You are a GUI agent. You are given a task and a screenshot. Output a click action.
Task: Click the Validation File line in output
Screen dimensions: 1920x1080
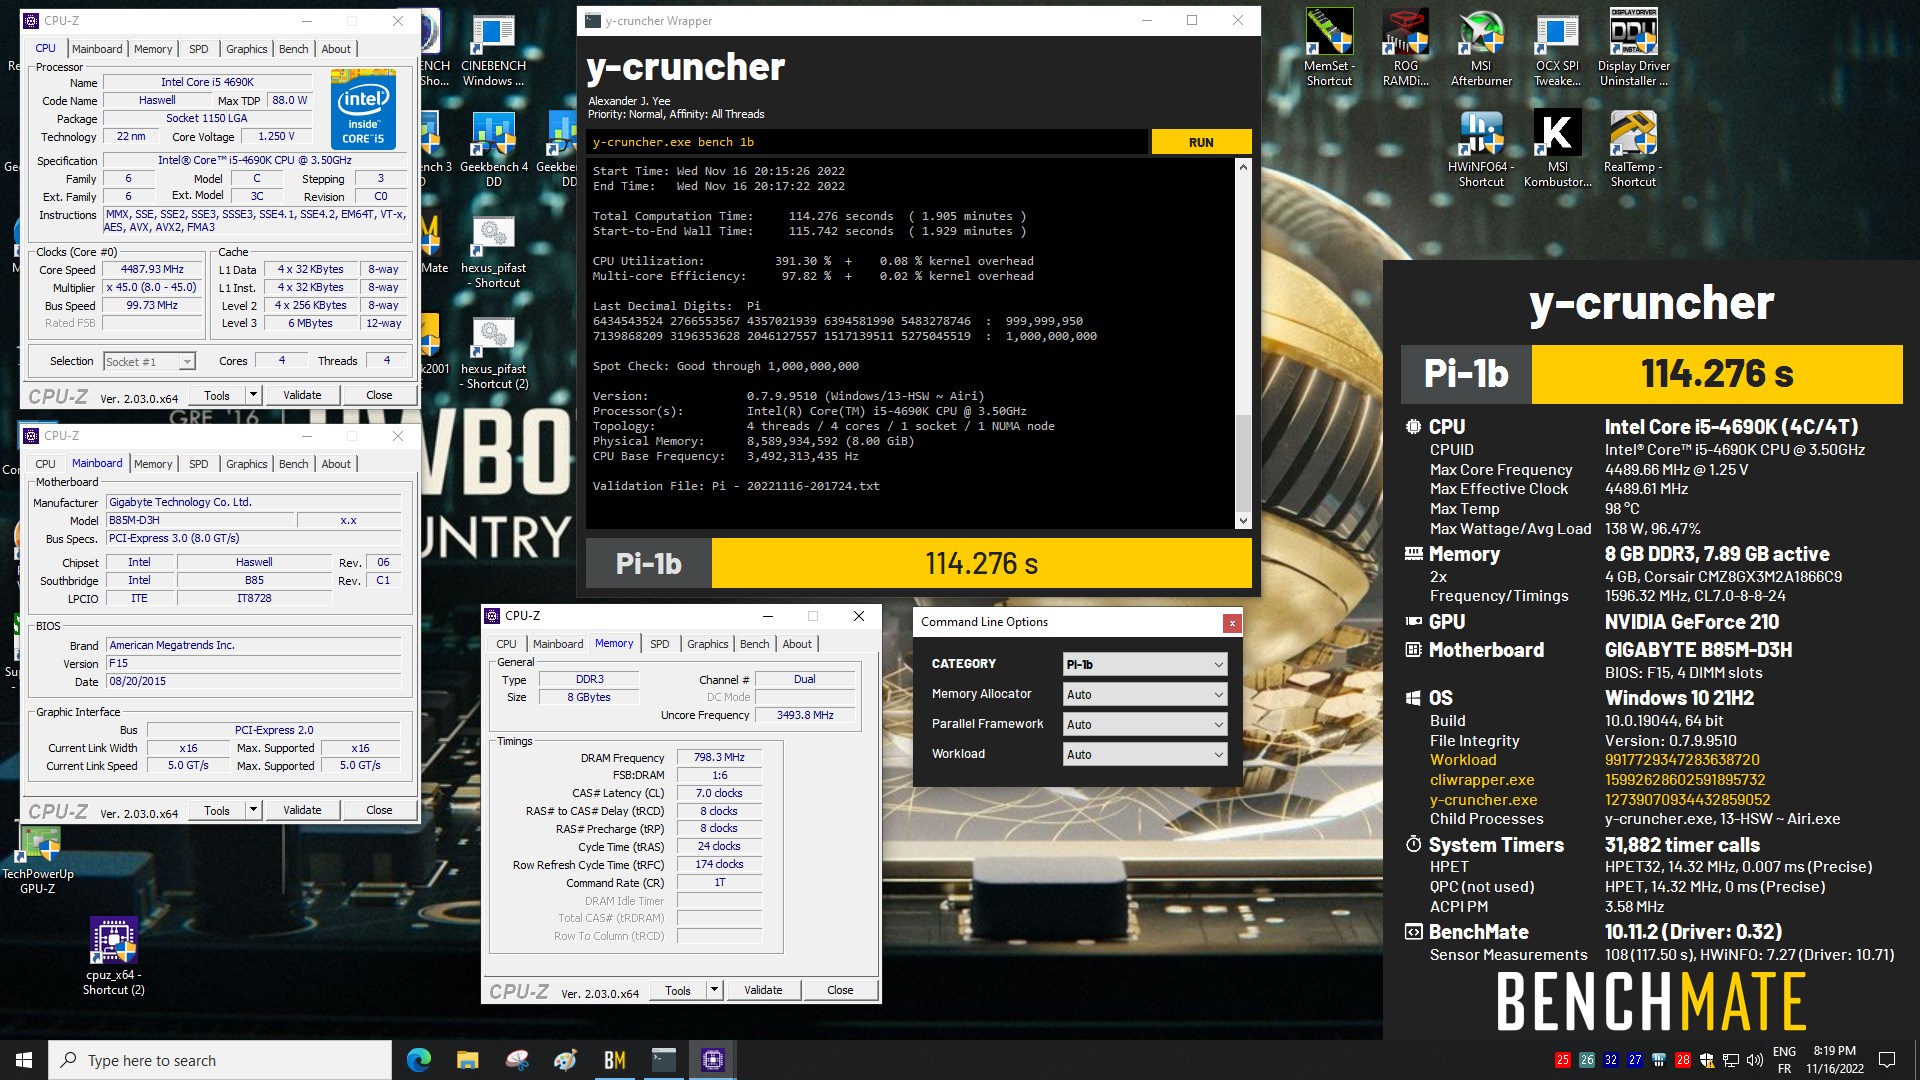tap(735, 486)
